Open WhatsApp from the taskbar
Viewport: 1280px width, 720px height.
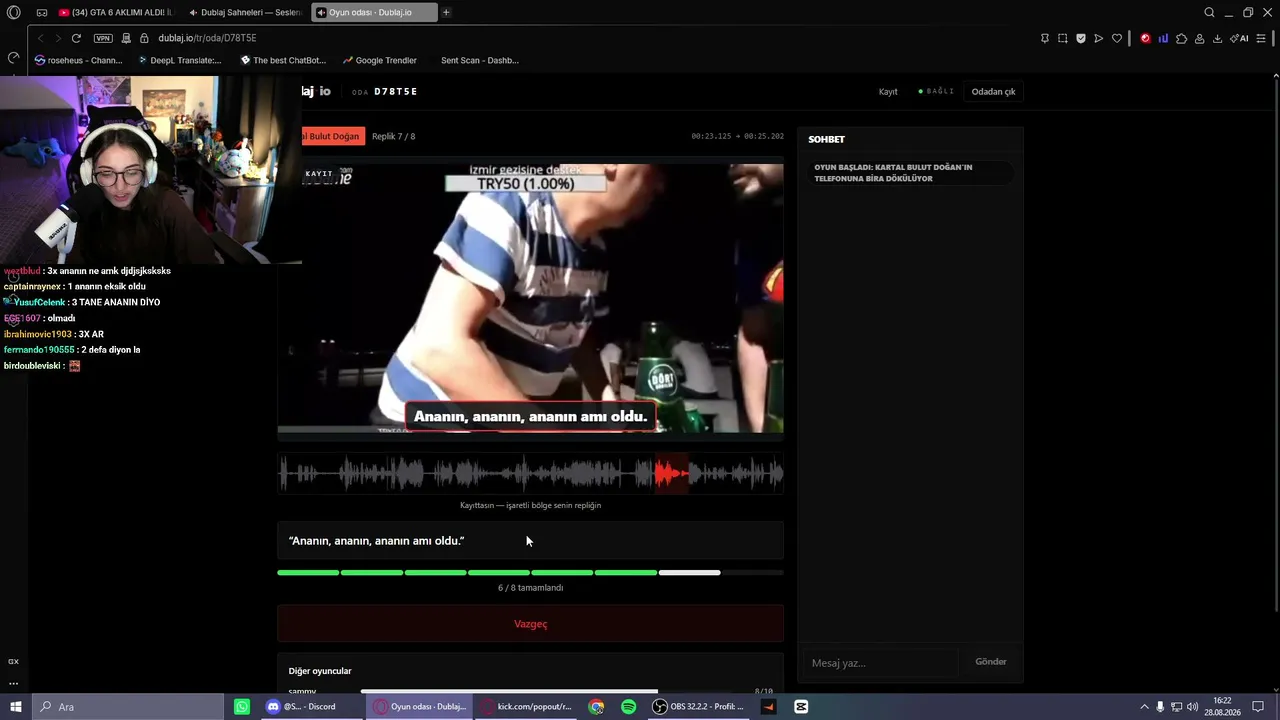pos(242,707)
